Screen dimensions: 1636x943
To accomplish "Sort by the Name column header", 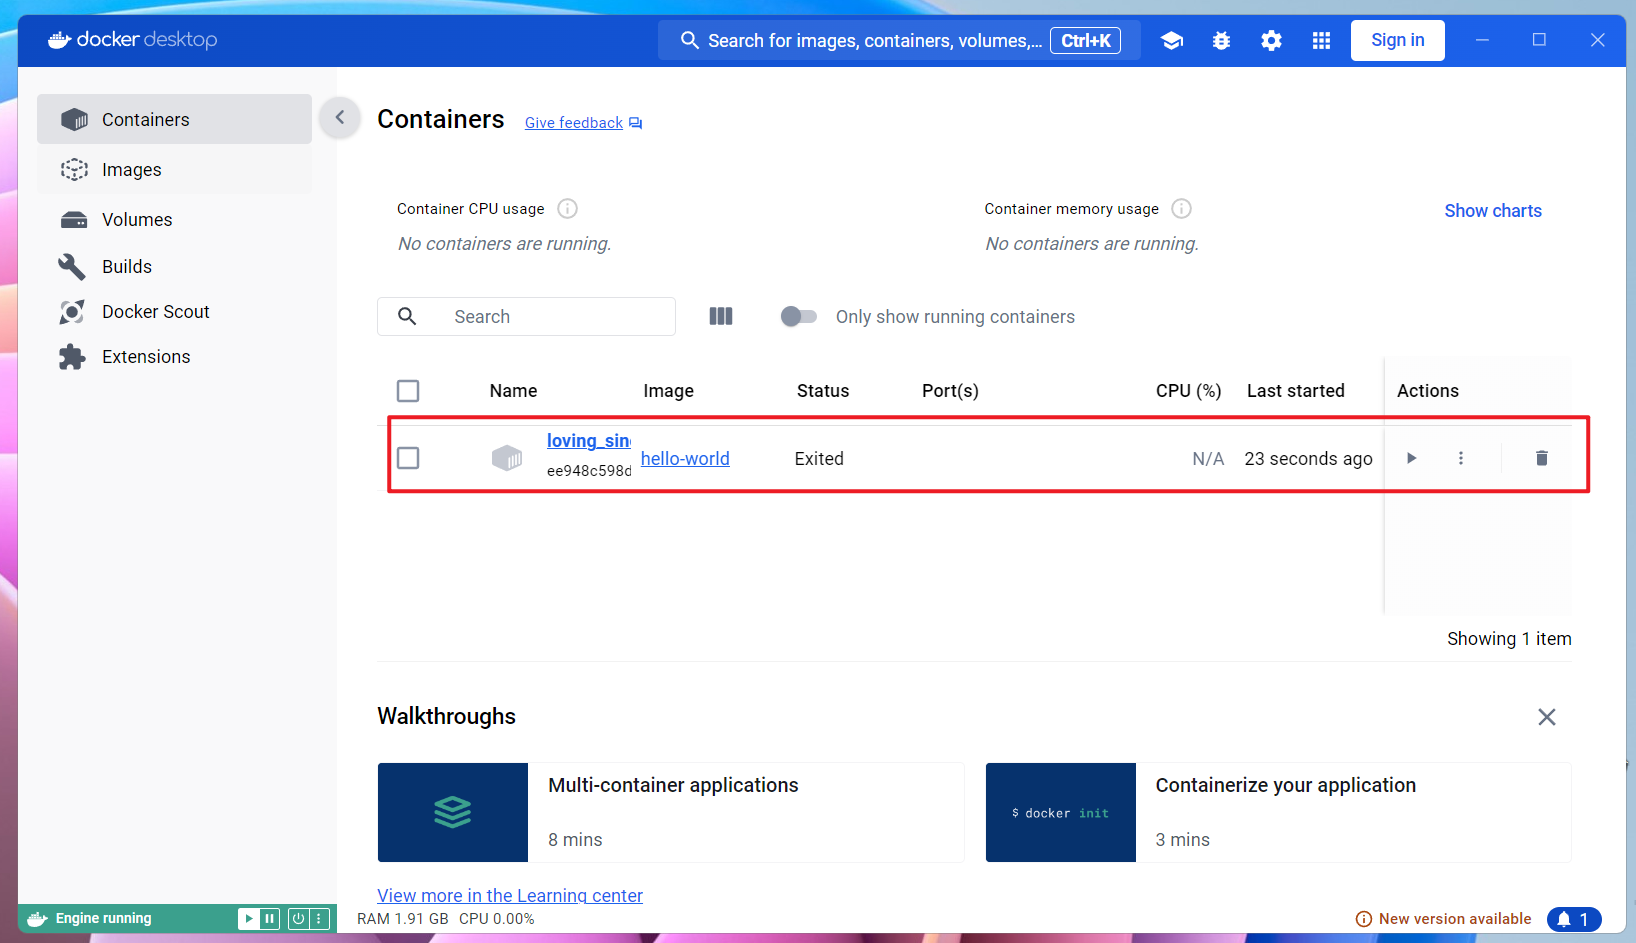I will [513, 391].
